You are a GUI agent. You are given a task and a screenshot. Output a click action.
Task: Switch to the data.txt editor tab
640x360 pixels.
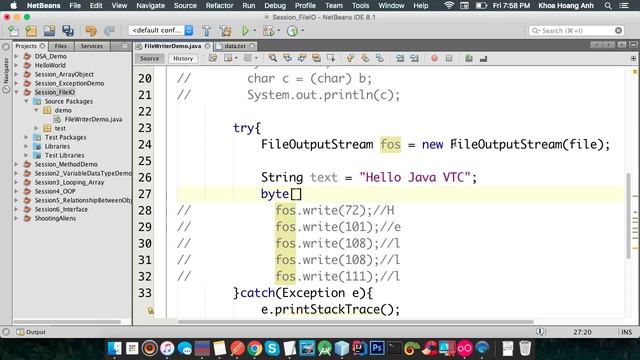coord(235,46)
